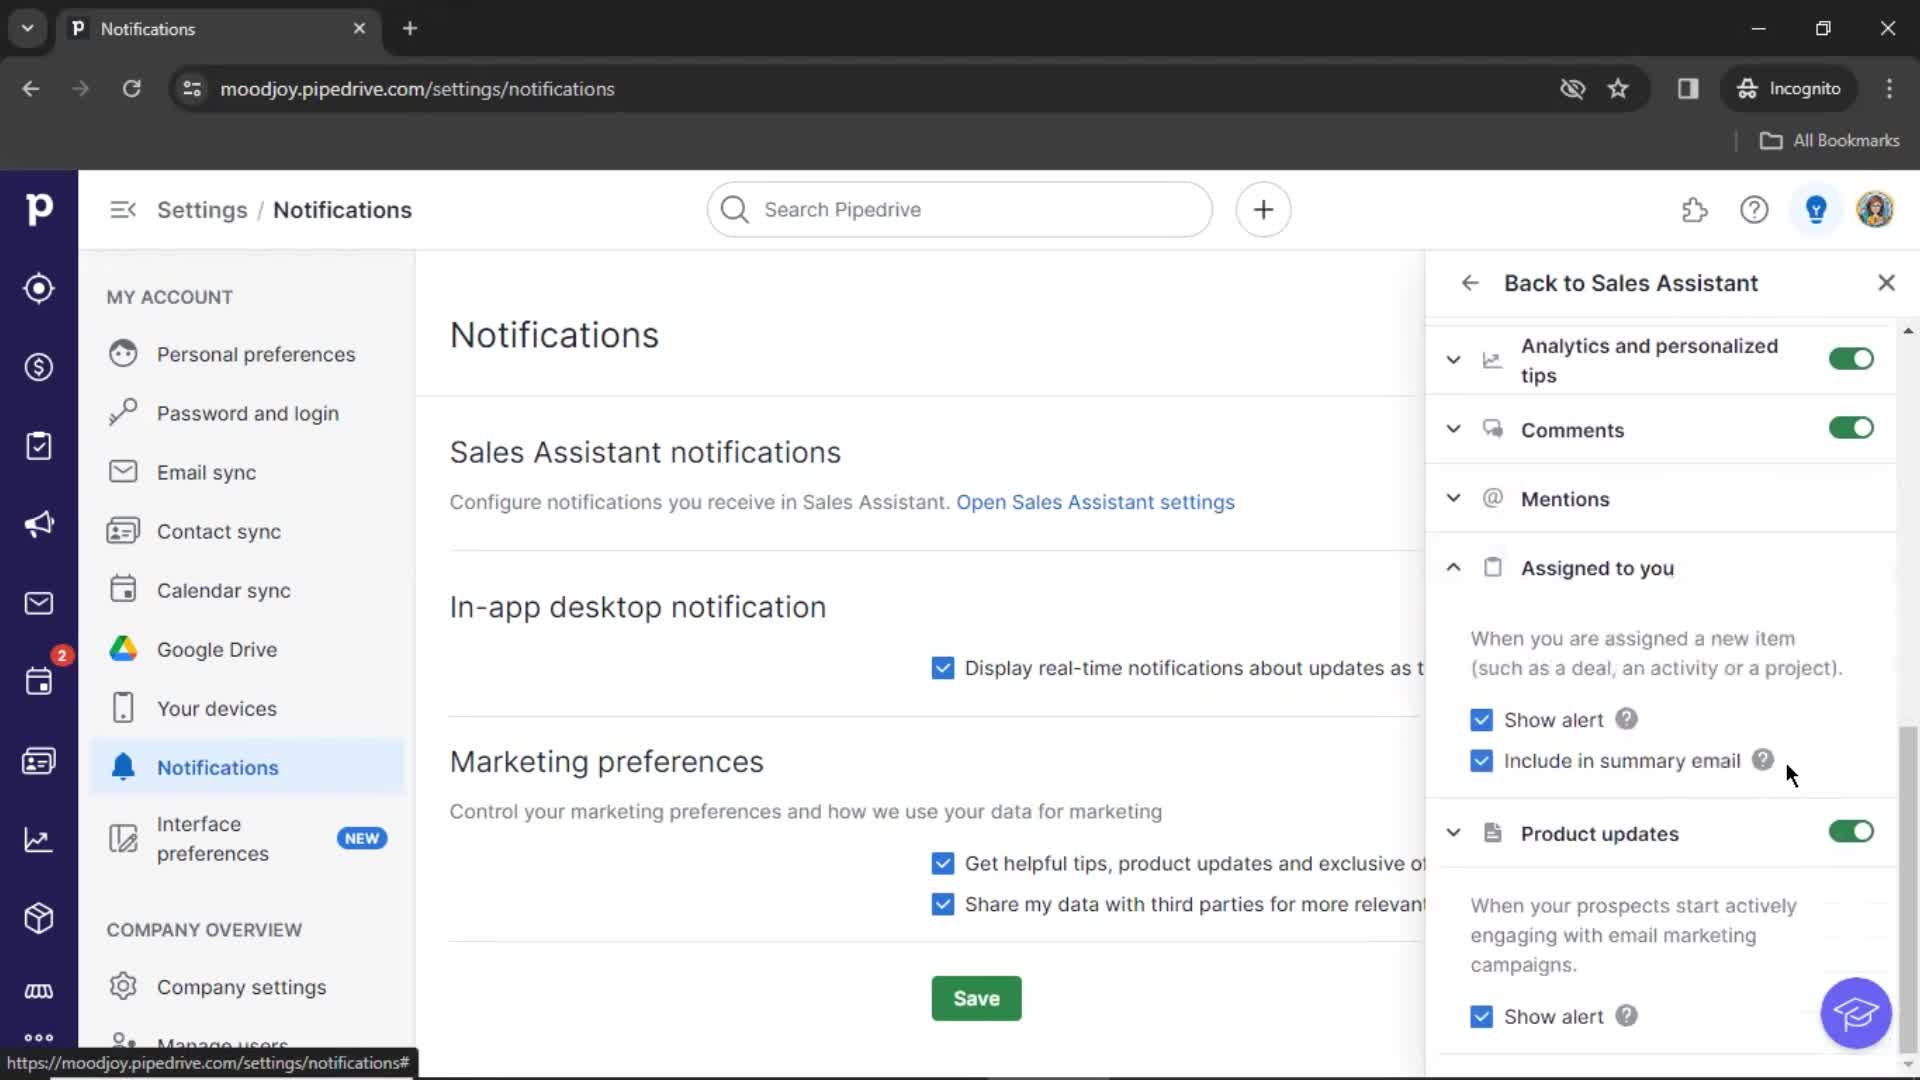Expand the Mentions section chevron
The height and width of the screenshot is (1080, 1920).
(1455, 498)
